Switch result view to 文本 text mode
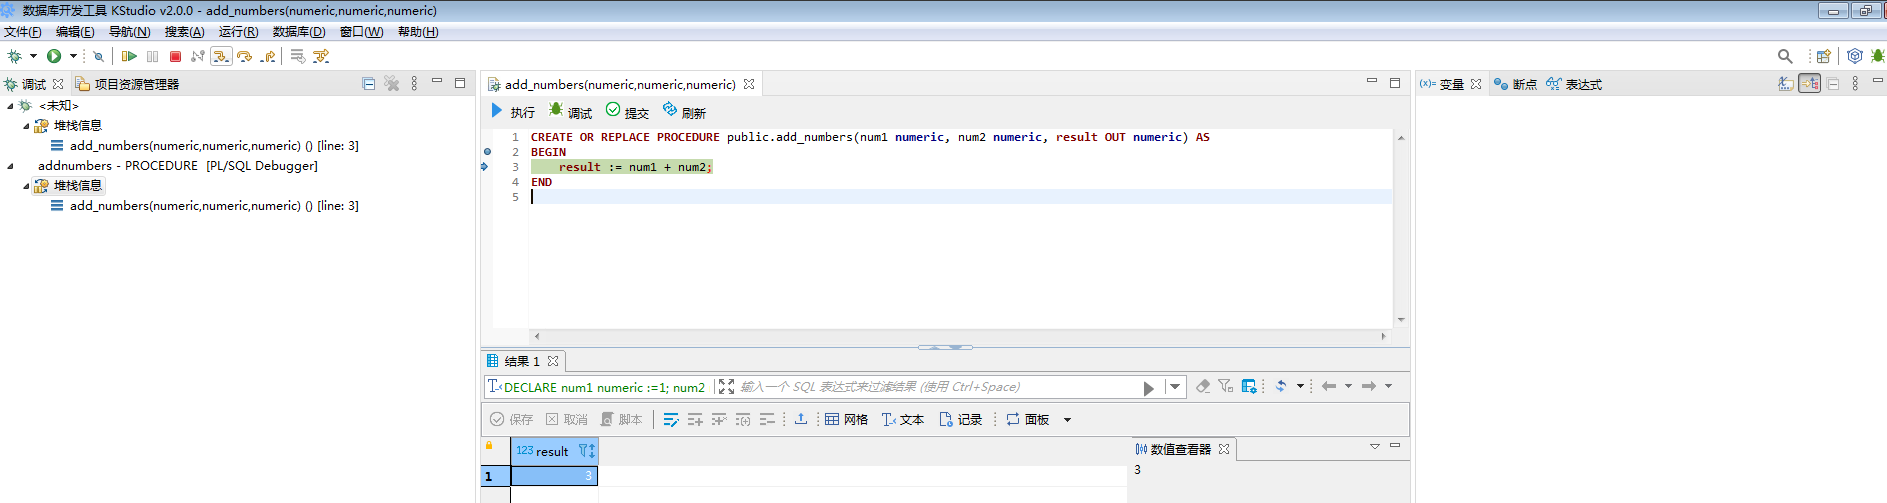This screenshot has height=503, width=1887. coord(902,419)
